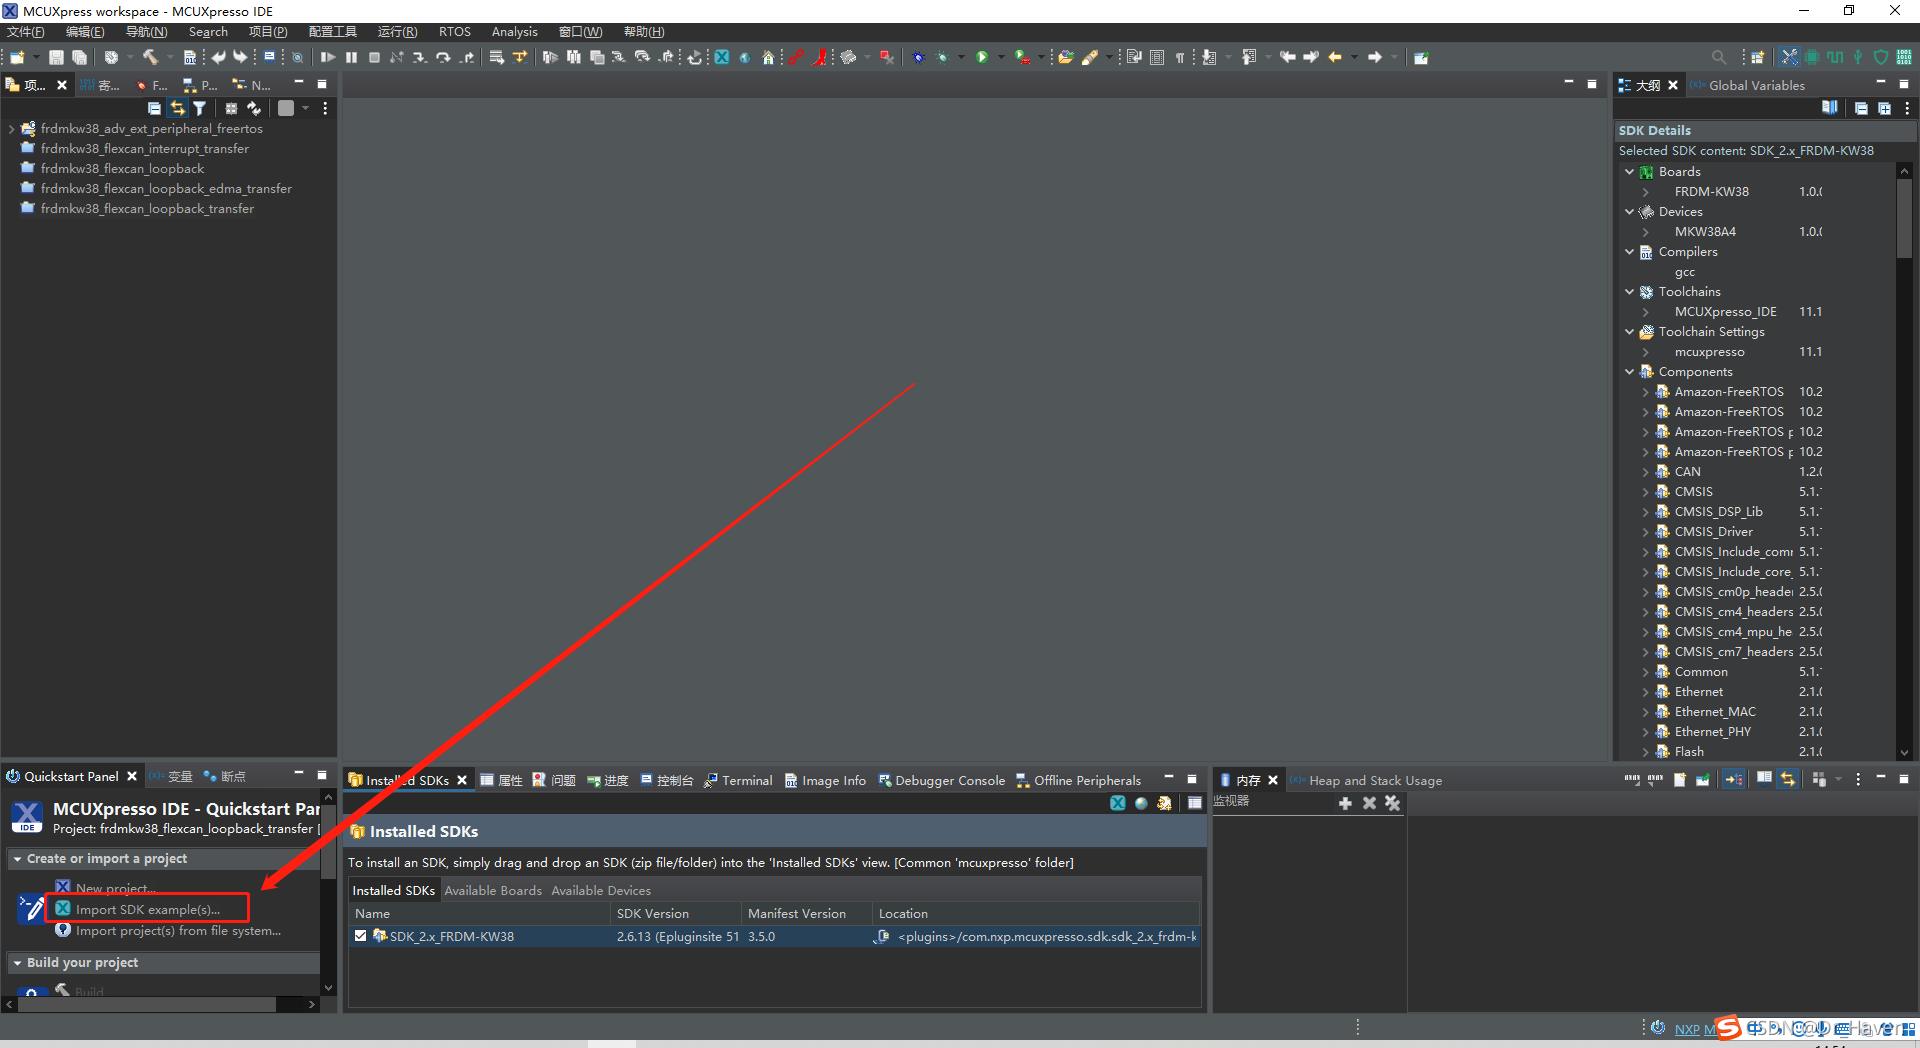The image size is (1920, 1048).
Task: Collapse the Boards node in SDK Details
Action: point(1629,172)
